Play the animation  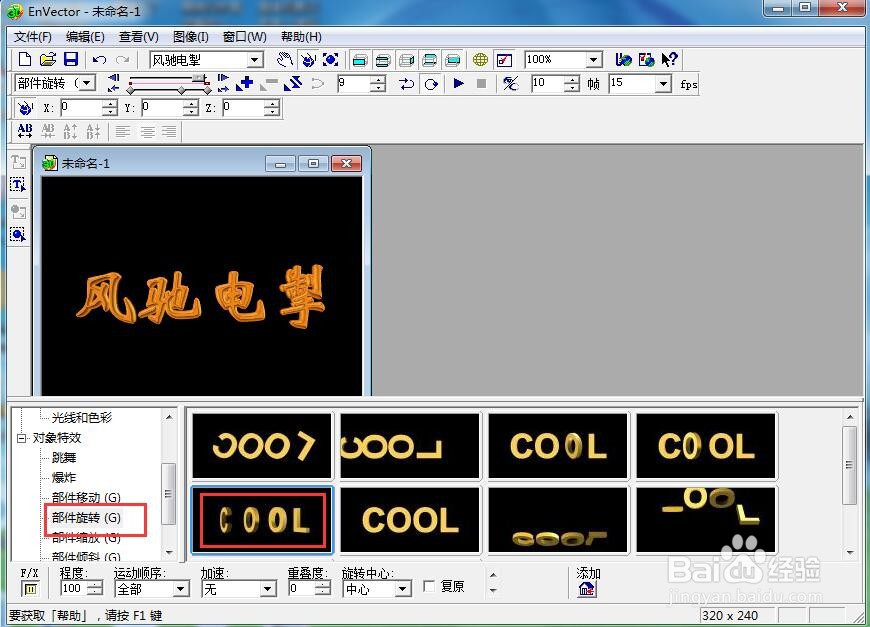click(x=458, y=83)
